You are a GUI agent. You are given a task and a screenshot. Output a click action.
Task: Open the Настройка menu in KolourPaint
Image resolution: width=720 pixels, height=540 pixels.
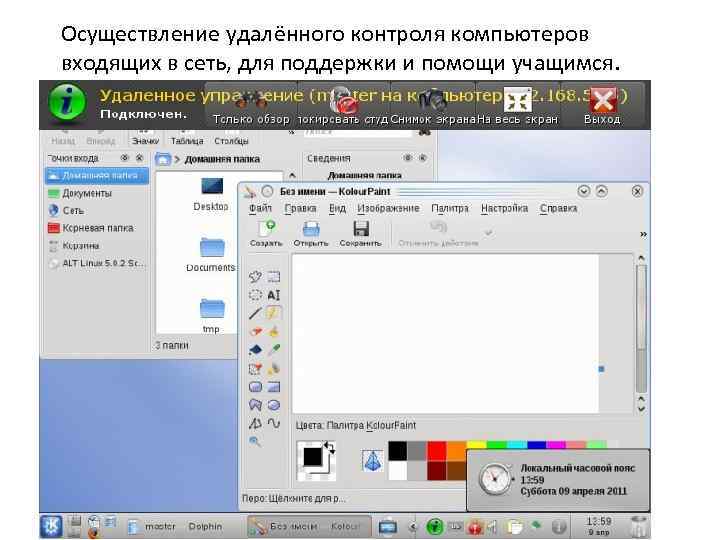(504, 208)
